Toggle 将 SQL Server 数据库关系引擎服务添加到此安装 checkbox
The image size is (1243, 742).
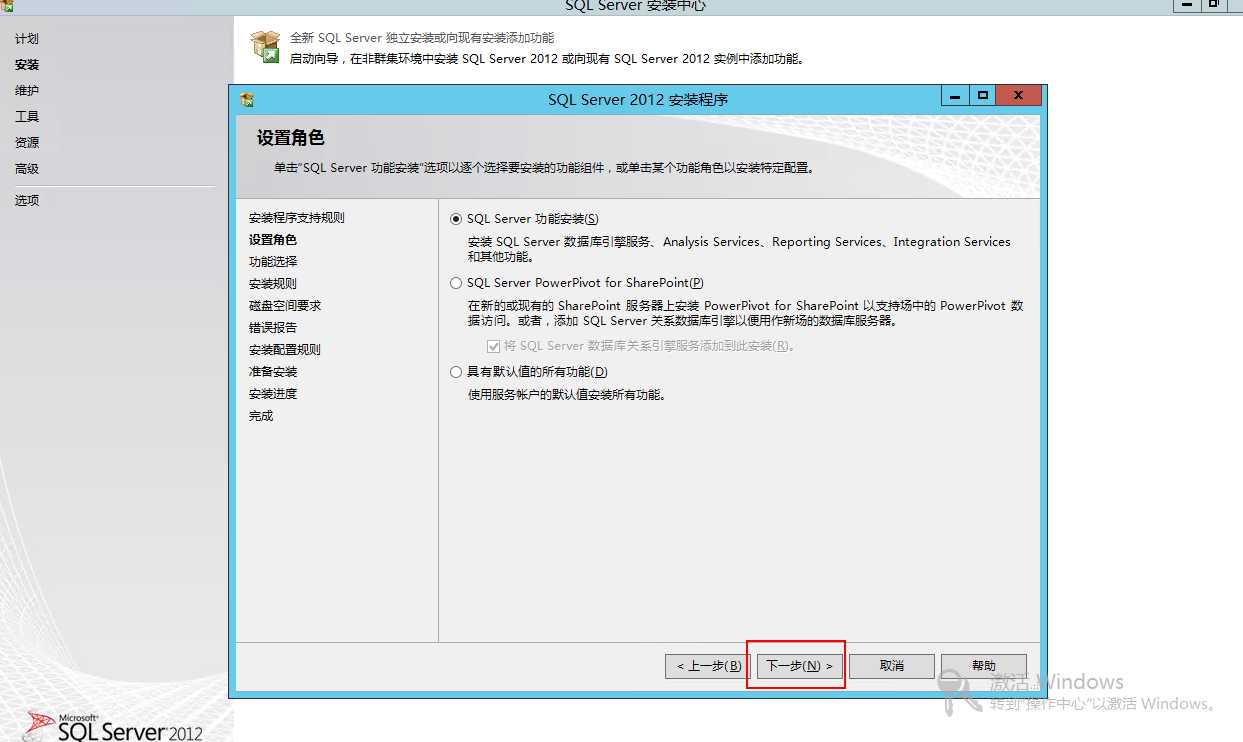click(x=493, y=346)
